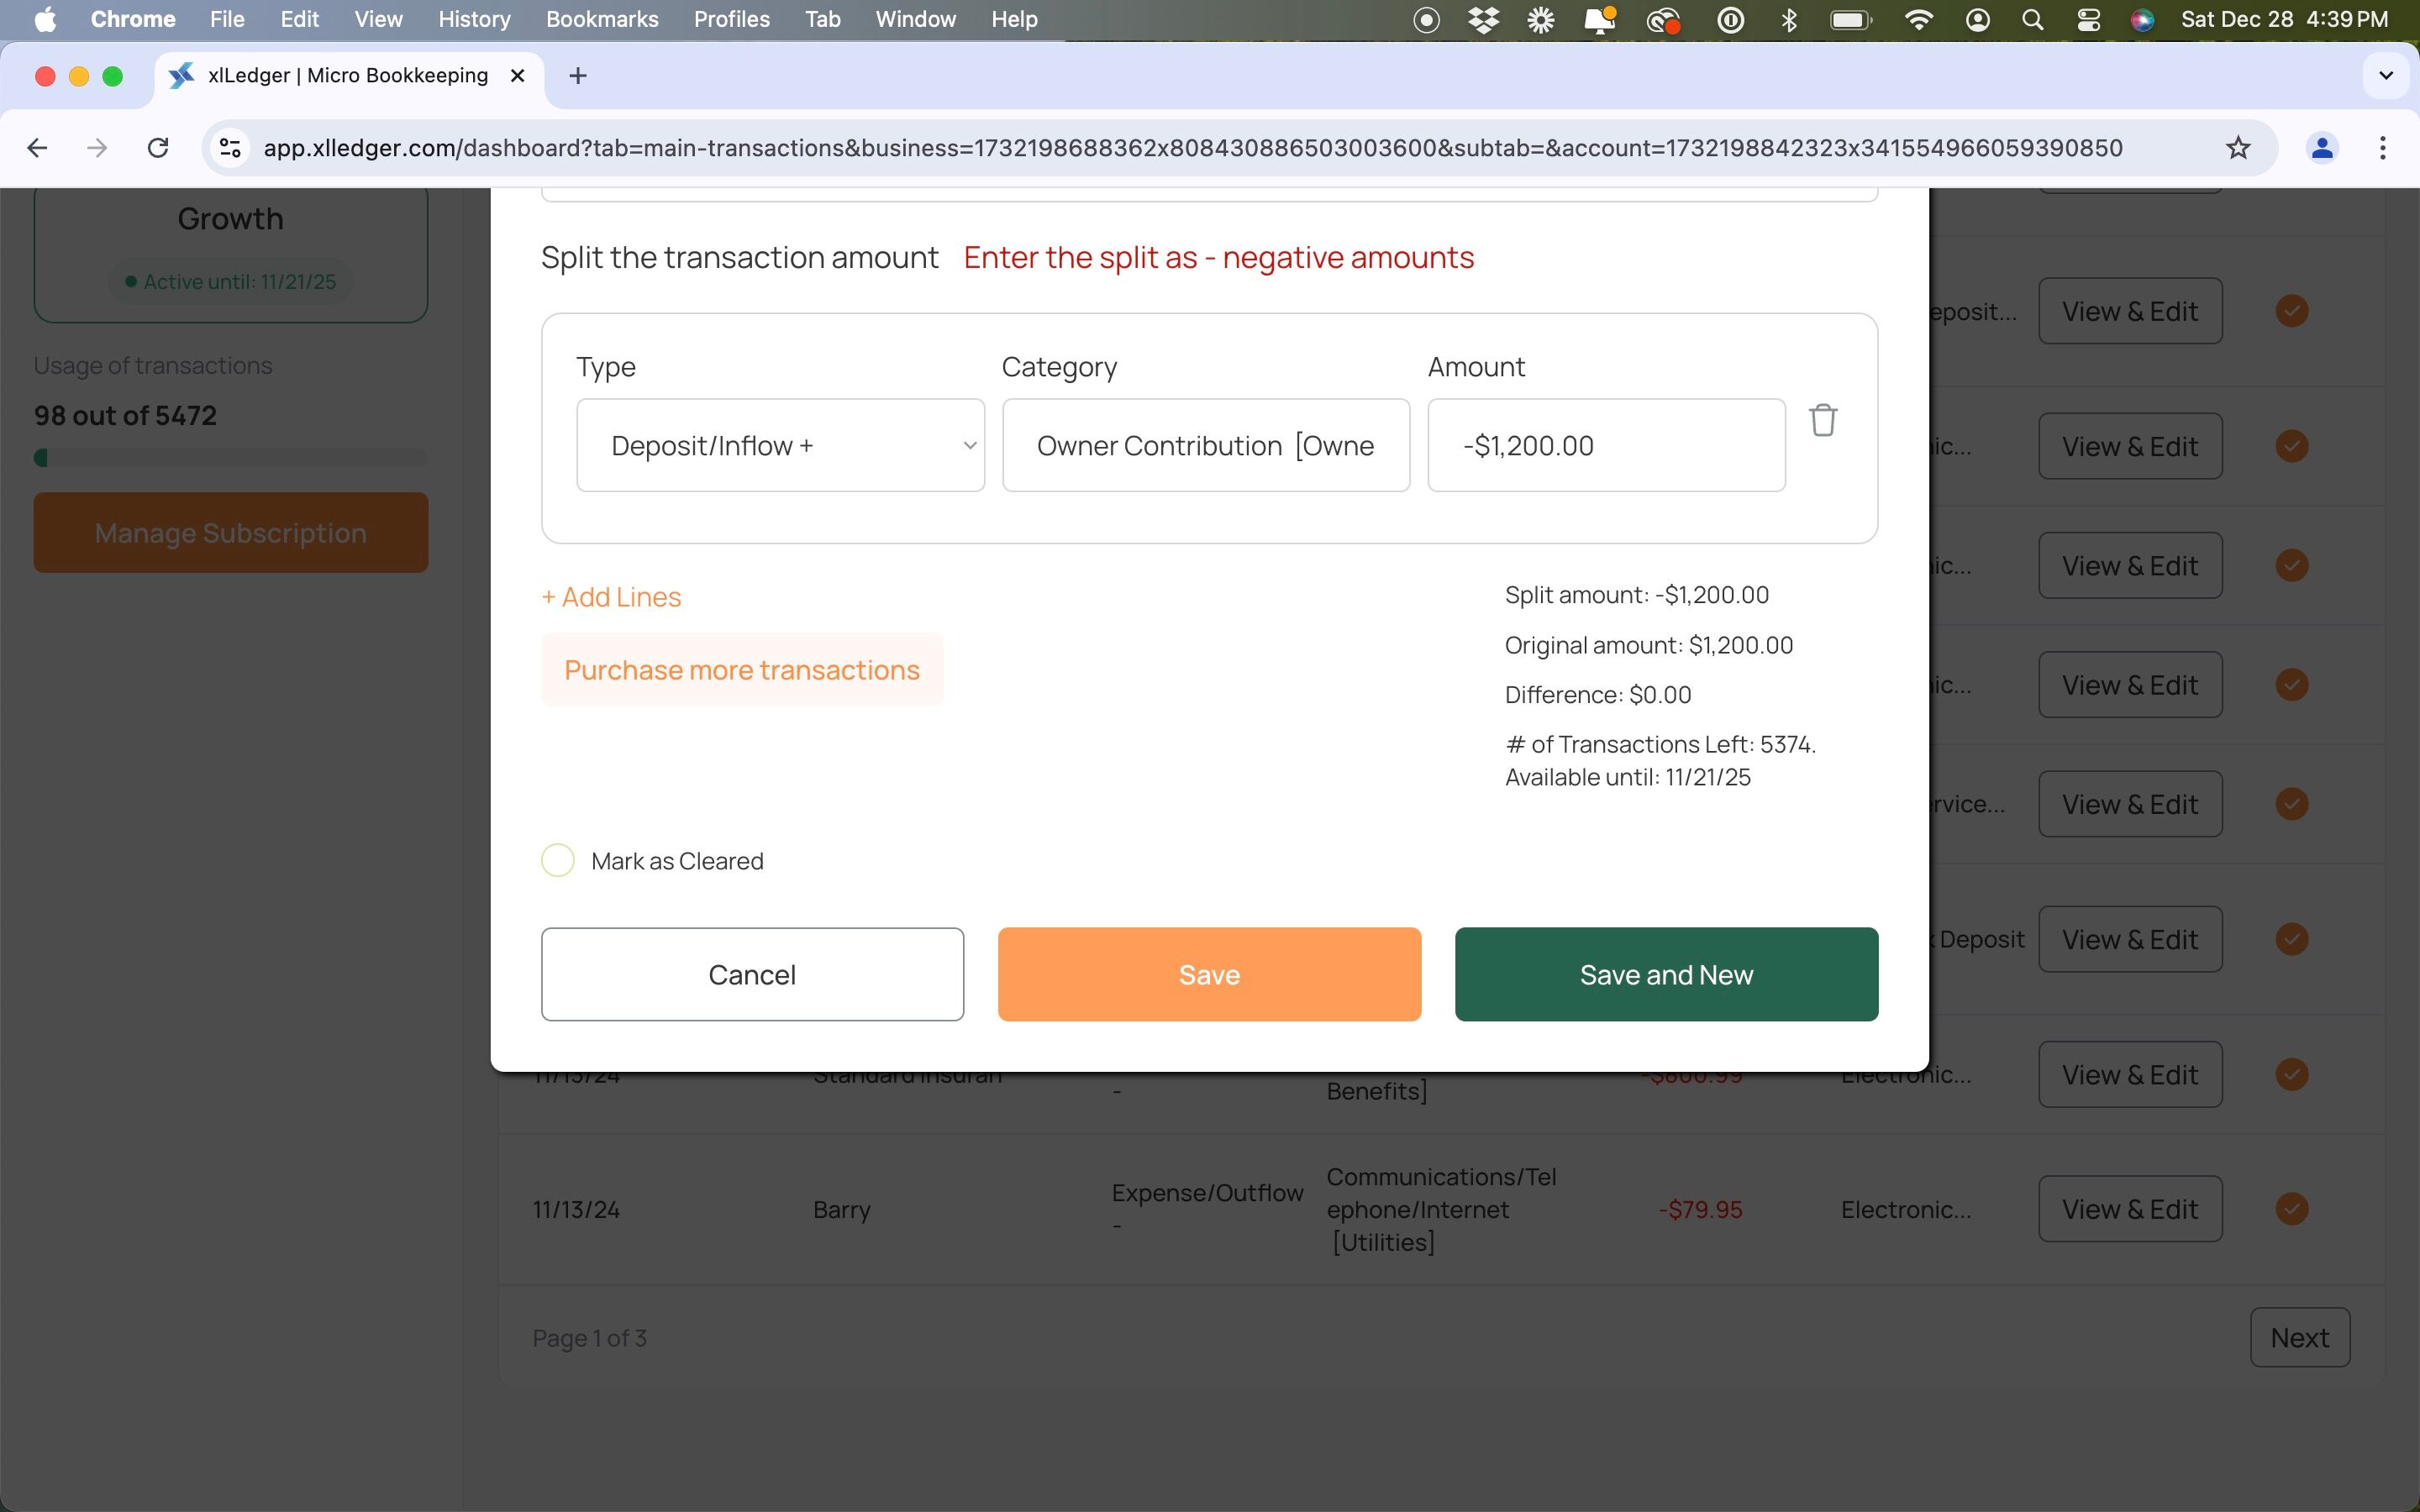Open the Bookmarks menu
Screen dimensions: 2420x1512
click(602, 20)
